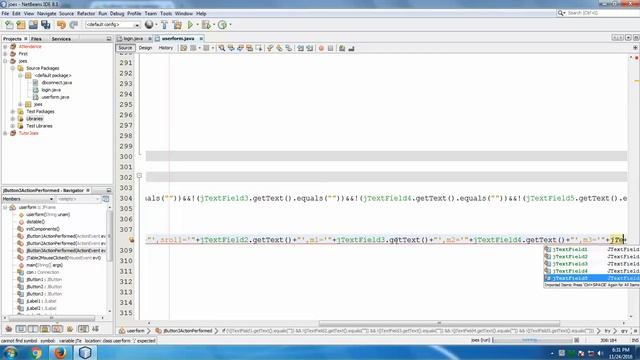Click the editor horizontal scrollbar thumb
The height and width of the screenshot is (360, 640).
point(439,323)
